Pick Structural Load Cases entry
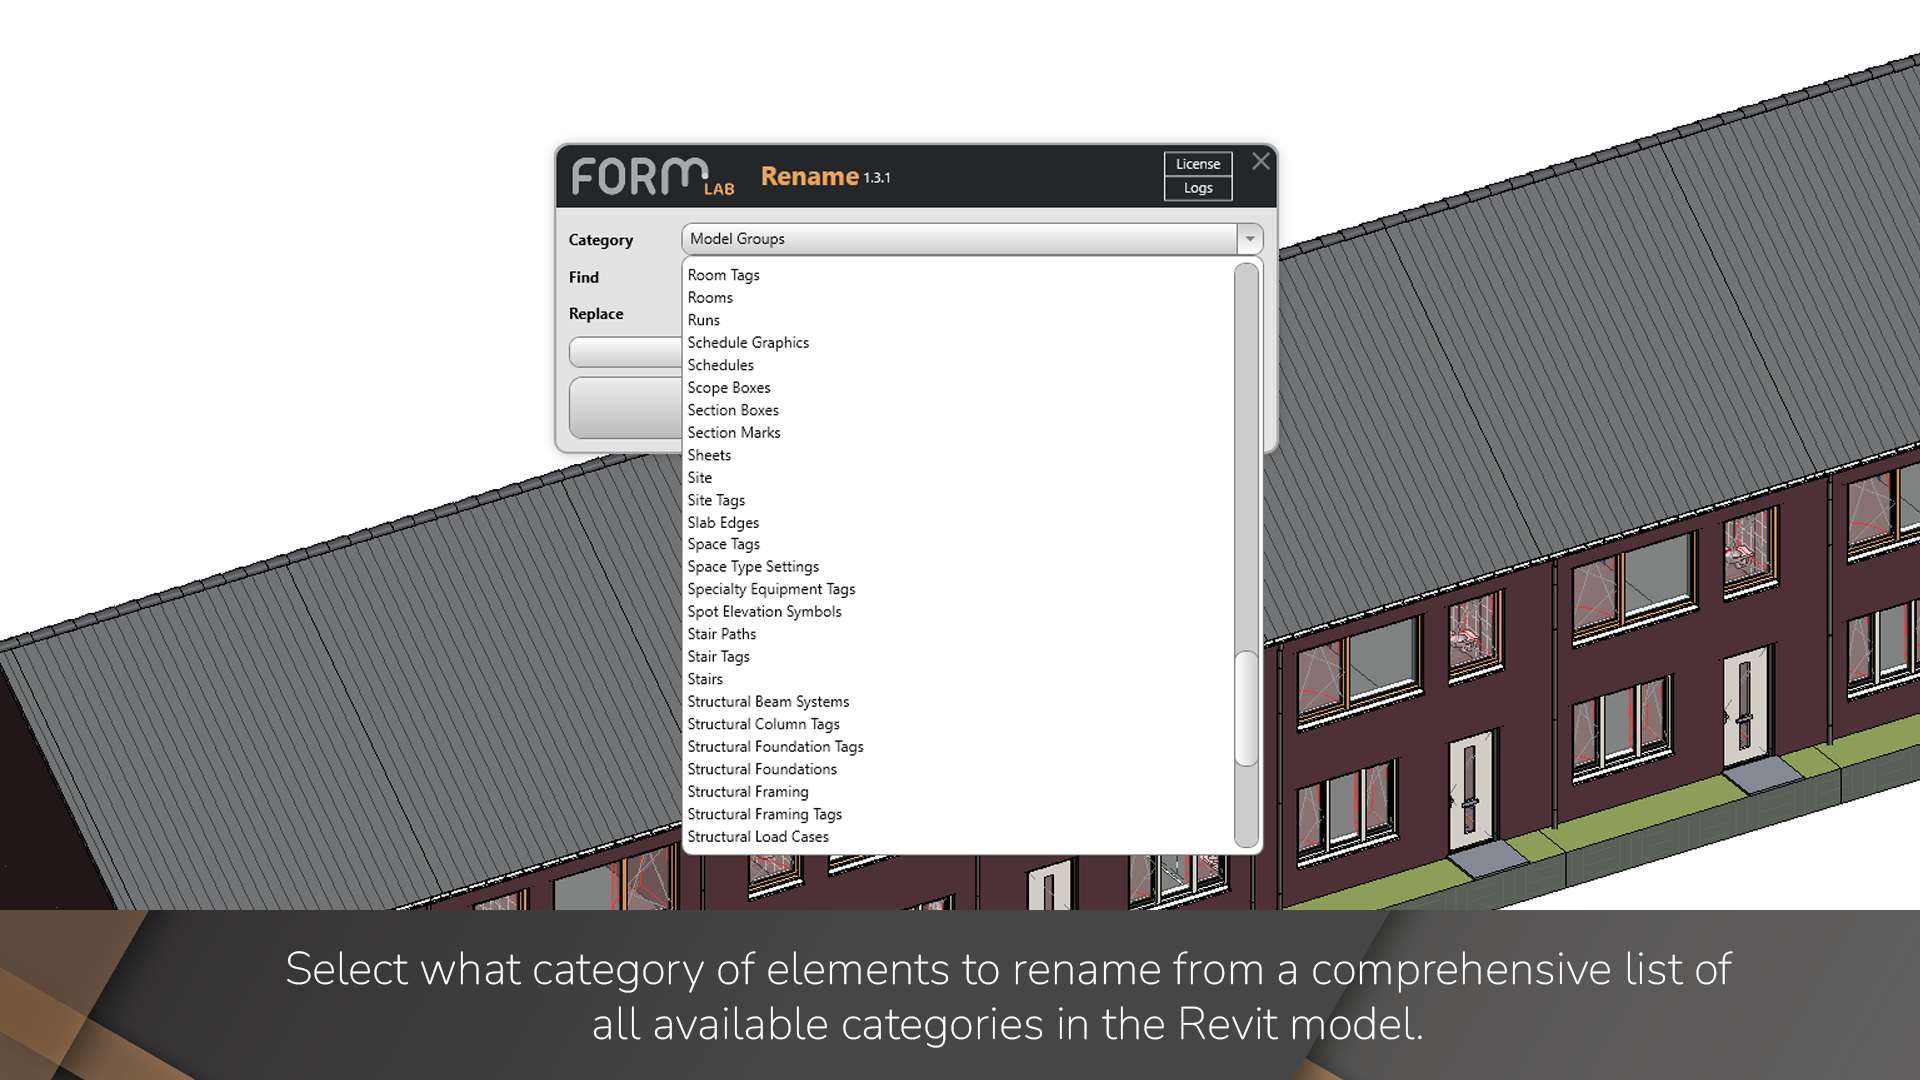1920x1080 pixels. [758, 837]
